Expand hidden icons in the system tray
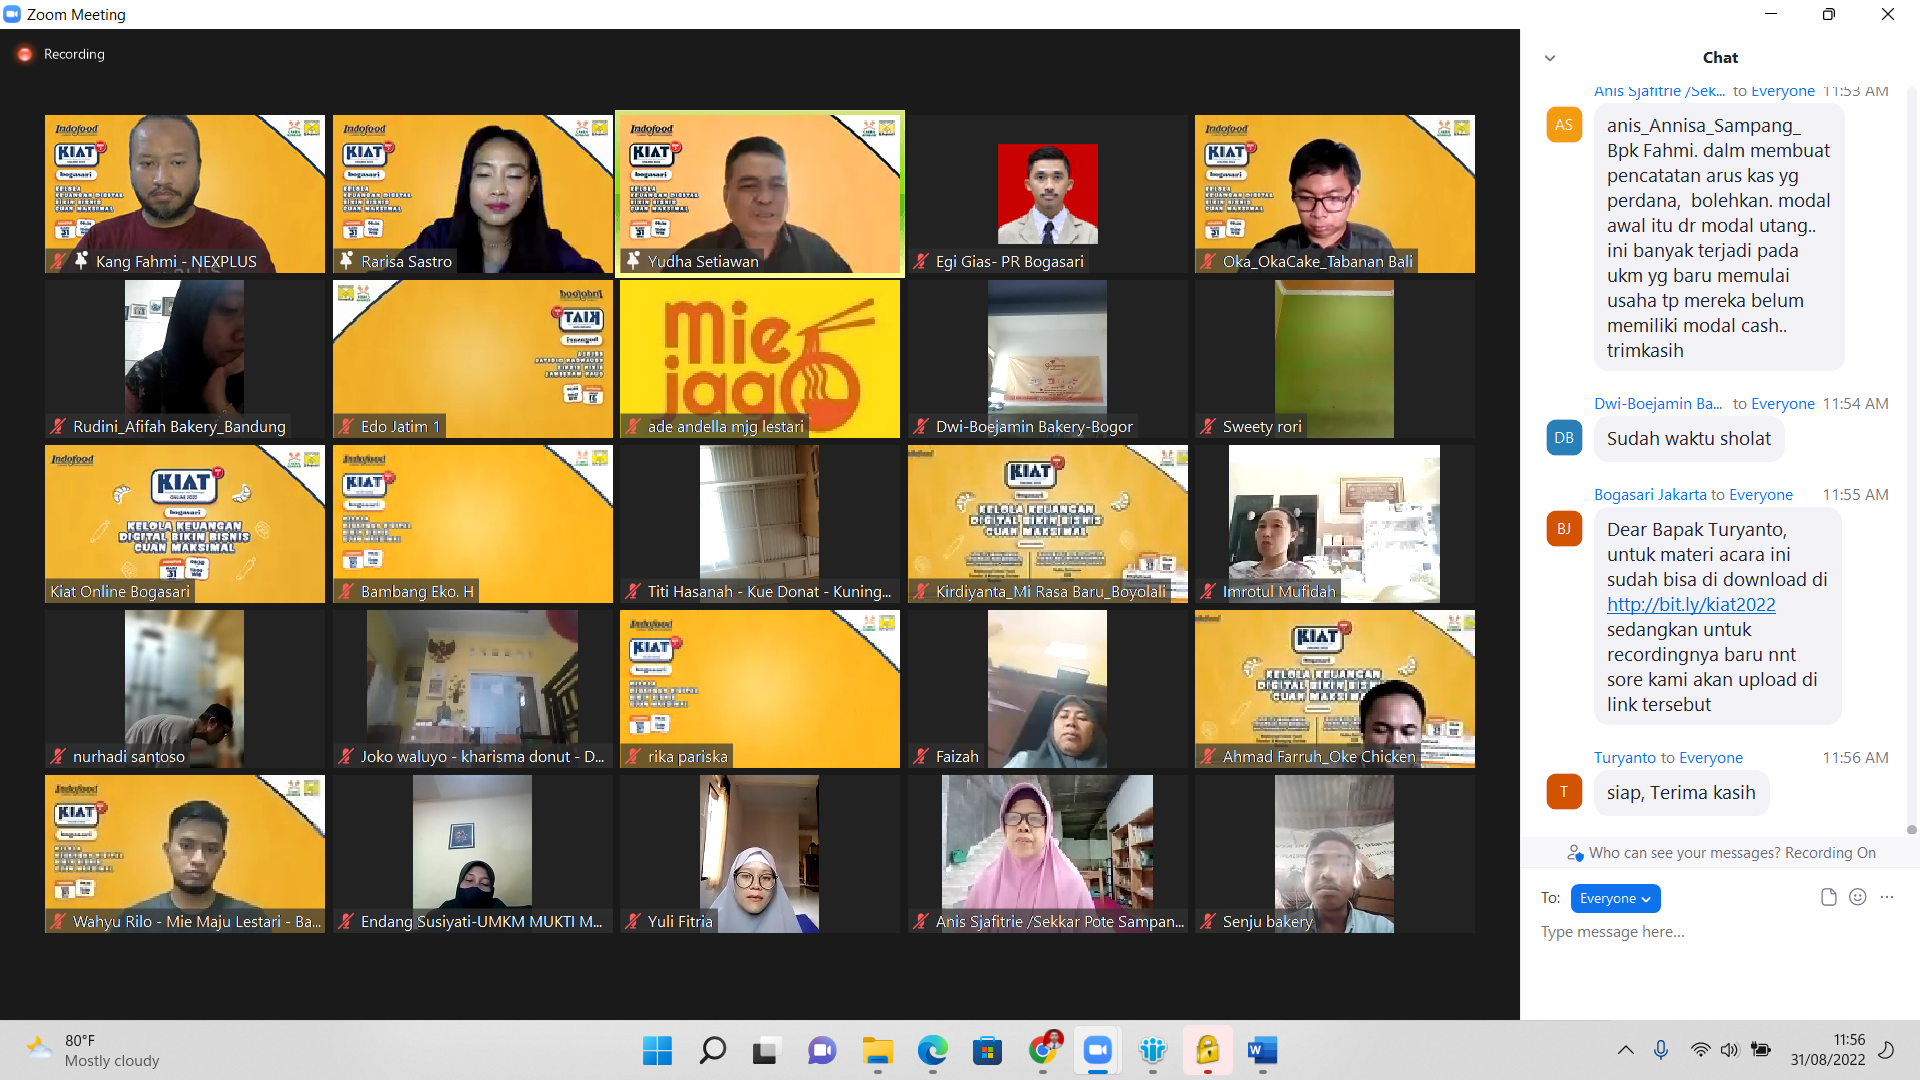1920x1080 pixels. point(1625,1050)
